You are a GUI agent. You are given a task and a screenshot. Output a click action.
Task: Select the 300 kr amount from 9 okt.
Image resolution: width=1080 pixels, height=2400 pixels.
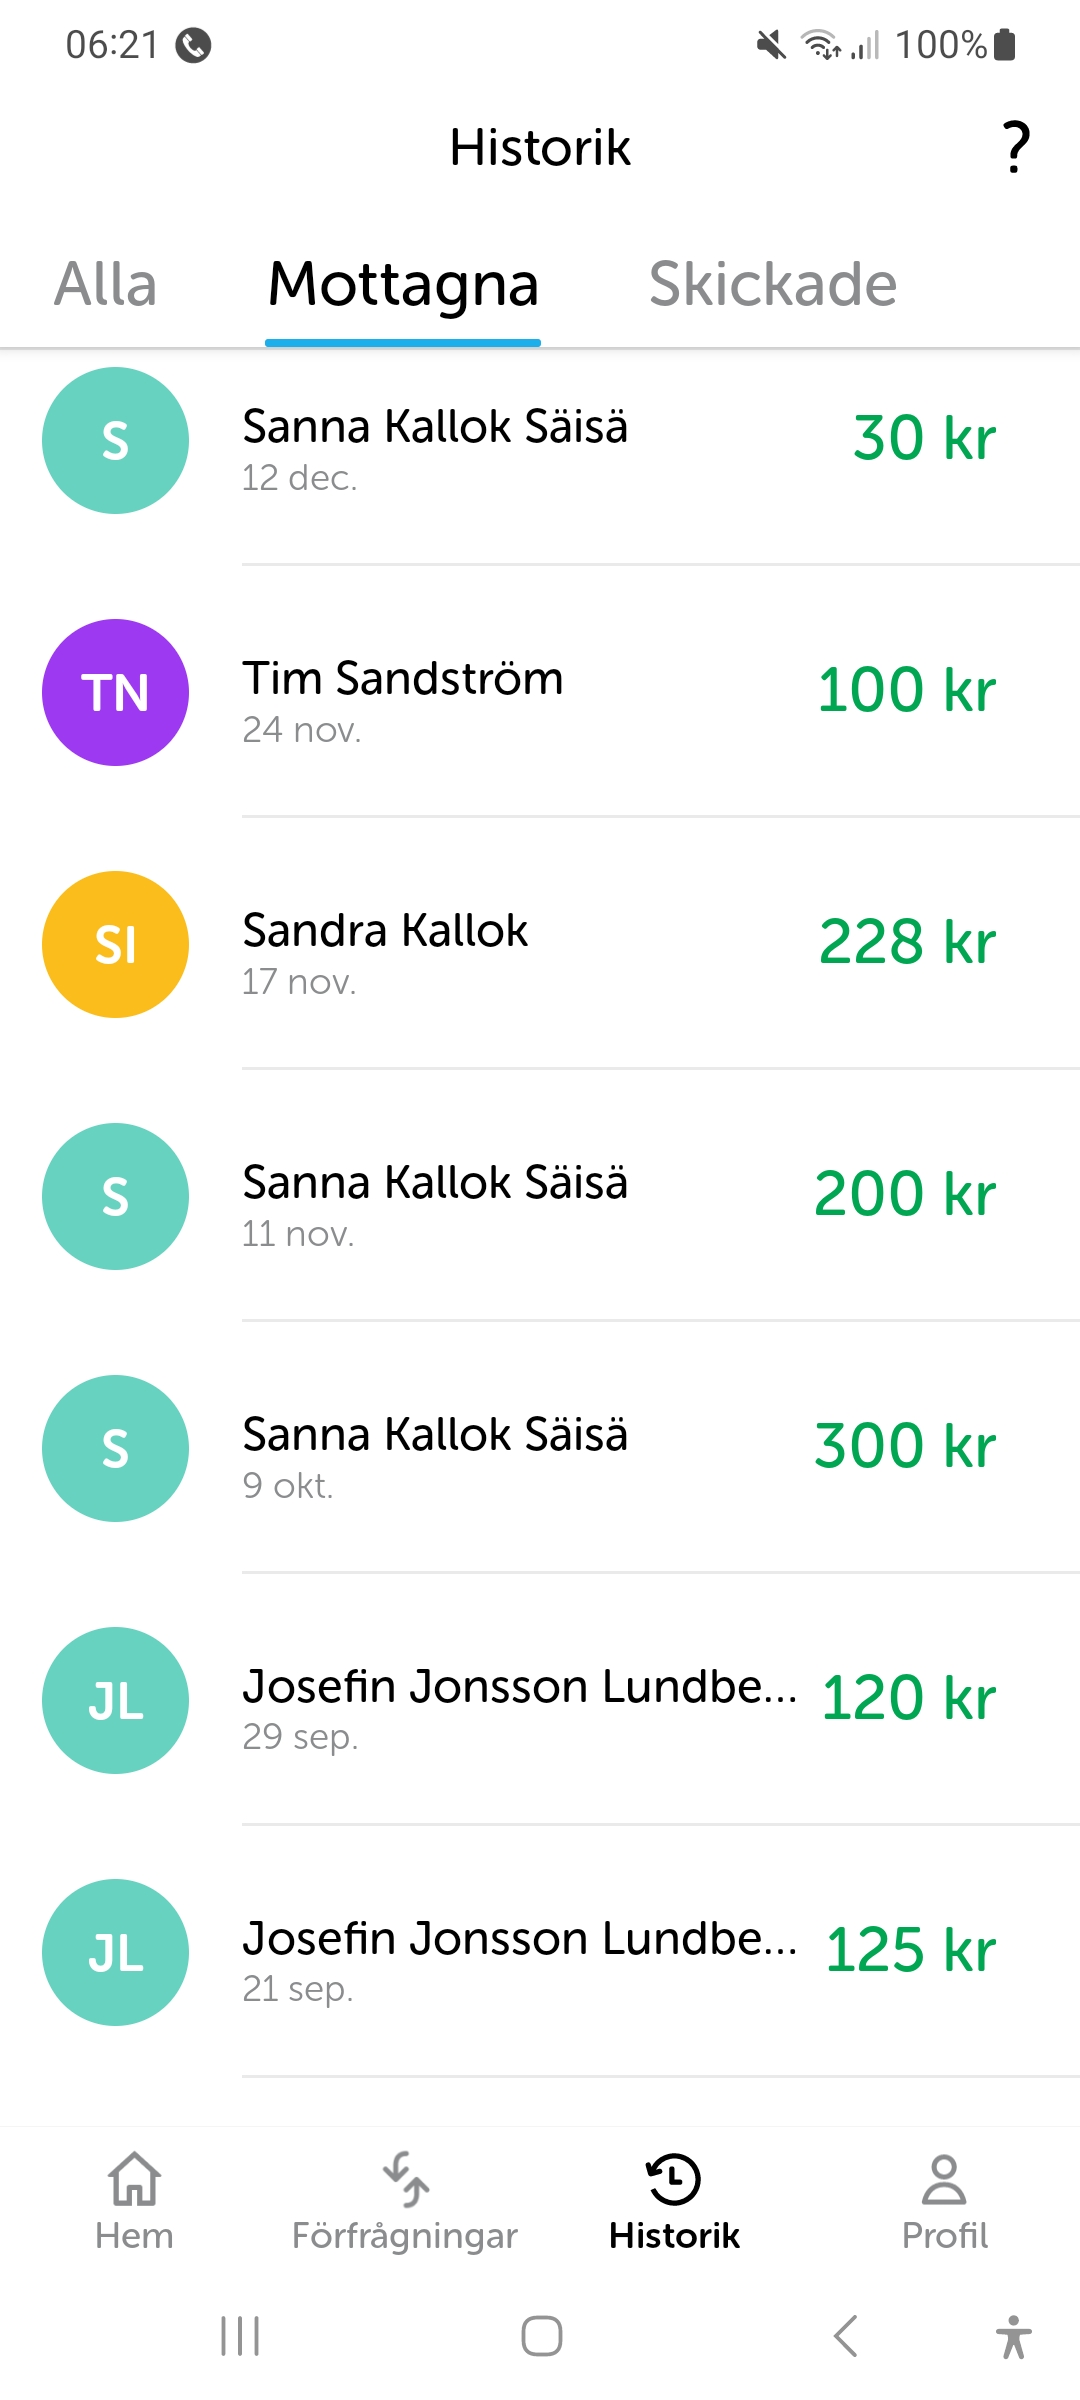(x=905, y=1446)
